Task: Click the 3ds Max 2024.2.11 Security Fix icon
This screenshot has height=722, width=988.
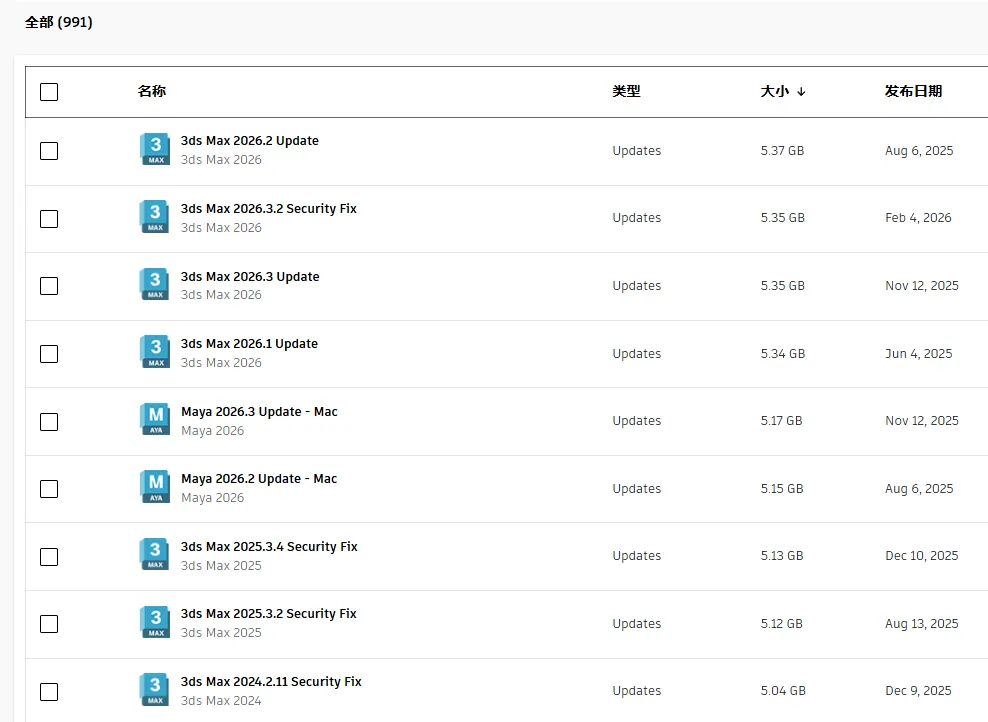Action: [155, 690]
